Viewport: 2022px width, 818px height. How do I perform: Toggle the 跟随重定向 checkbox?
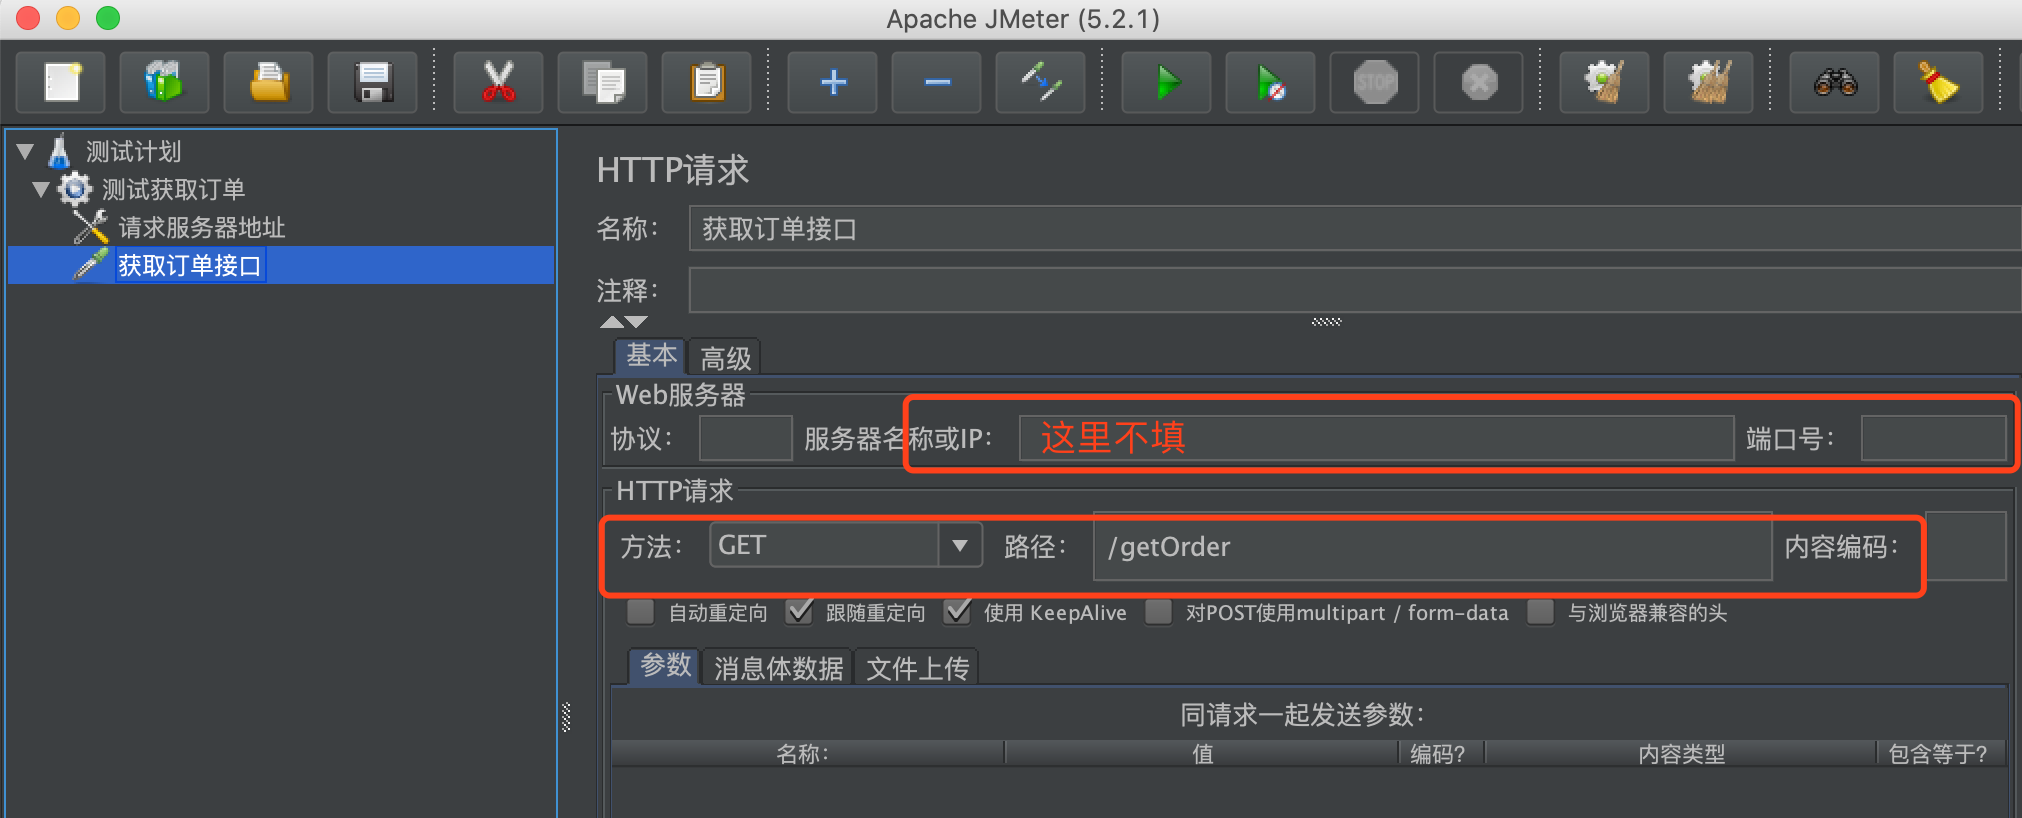(798, 612)
